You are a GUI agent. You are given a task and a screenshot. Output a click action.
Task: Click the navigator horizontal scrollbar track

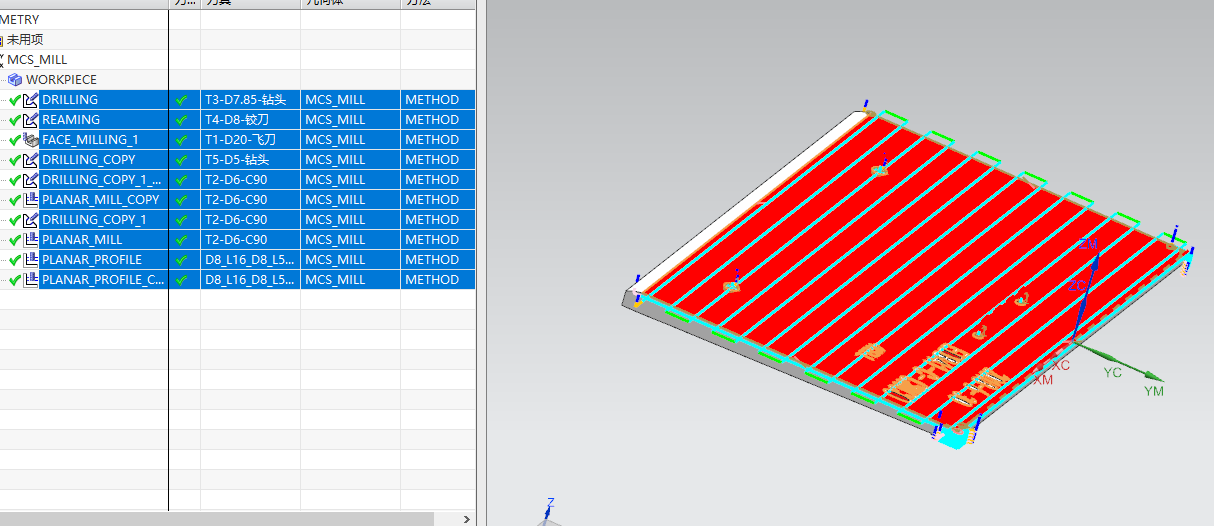click(x=447, y=519)
